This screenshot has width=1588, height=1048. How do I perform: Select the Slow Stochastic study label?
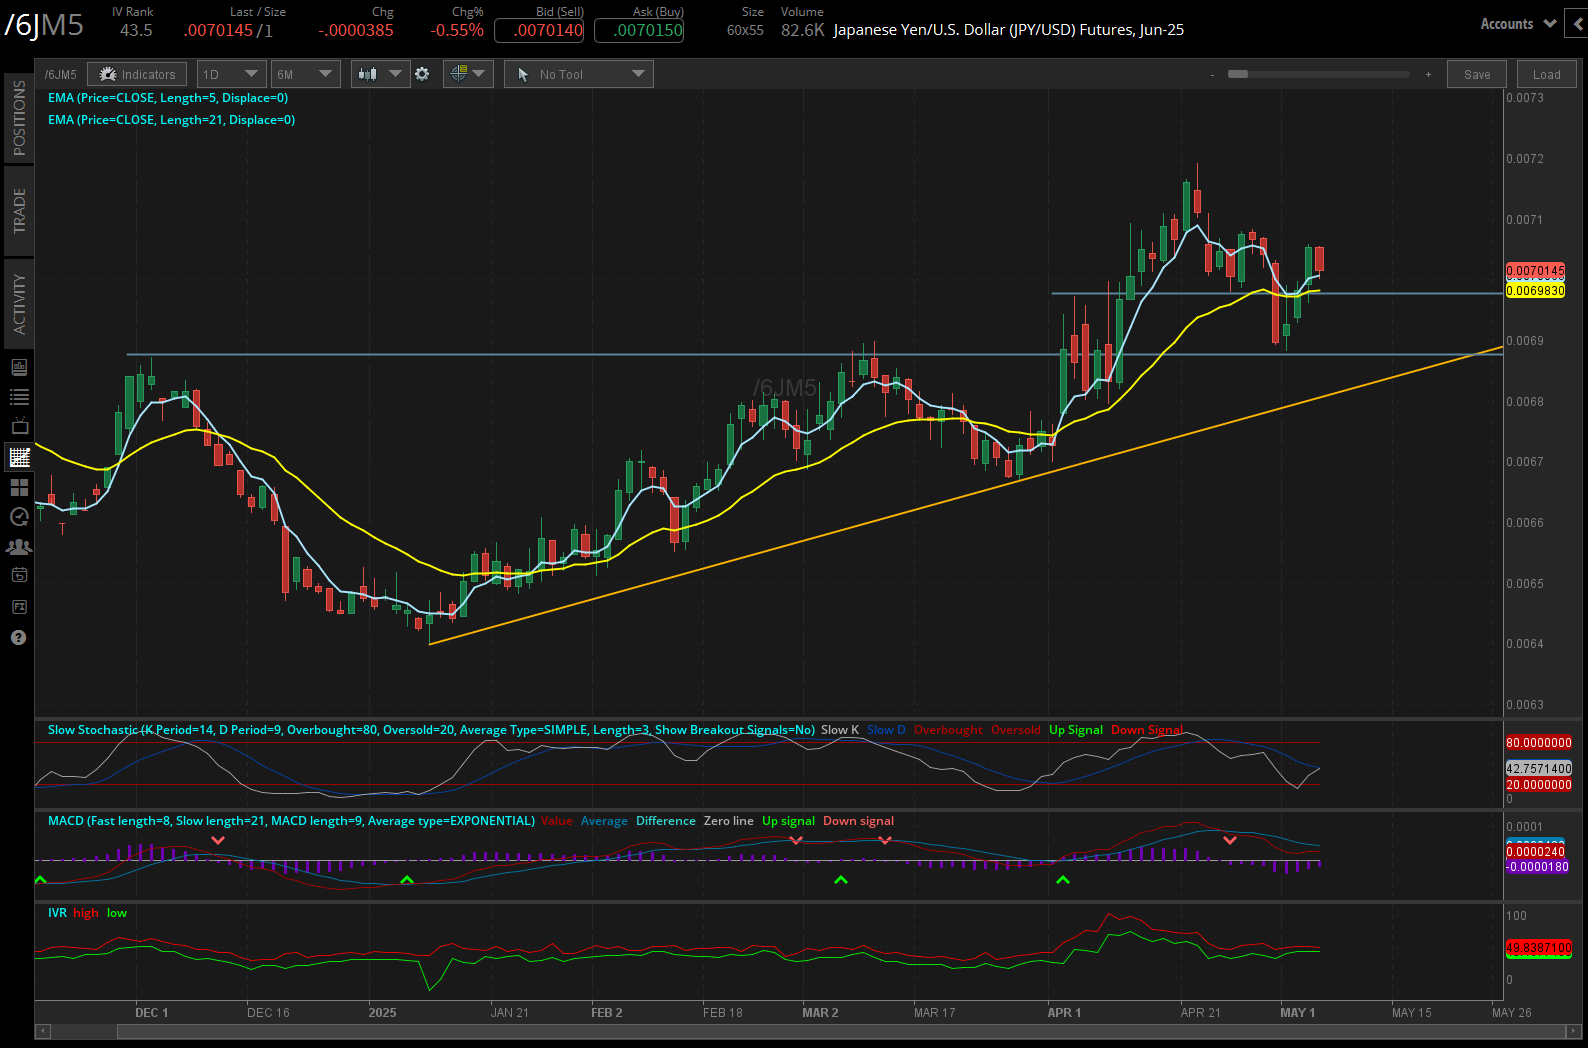pyautogui.click(x=431, y=730)
